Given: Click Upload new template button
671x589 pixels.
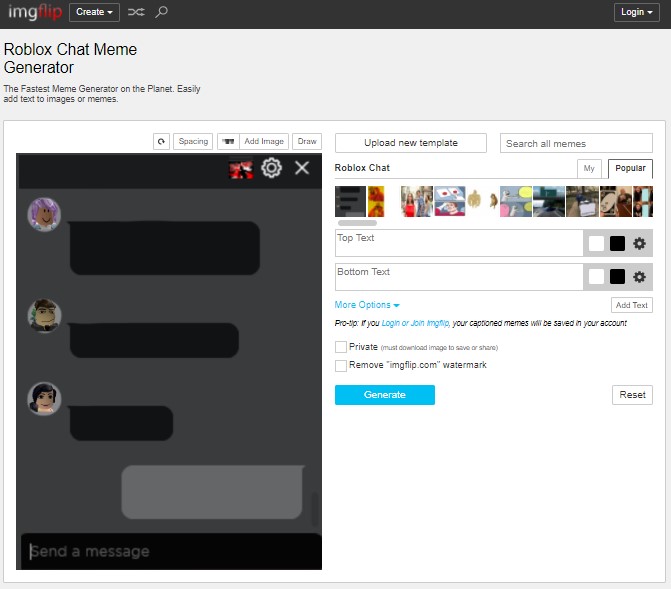Looking at the screenshot, I should [411, 143].
